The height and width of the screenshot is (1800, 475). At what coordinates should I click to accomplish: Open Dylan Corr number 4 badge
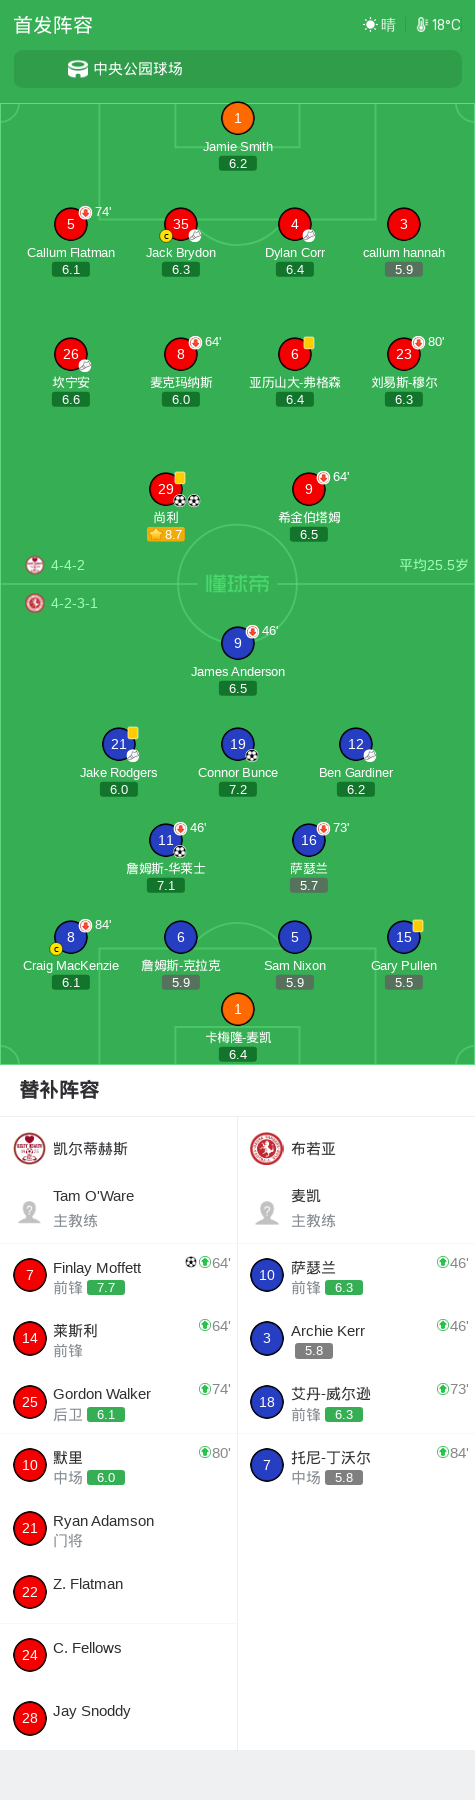(x=295, y=224)
